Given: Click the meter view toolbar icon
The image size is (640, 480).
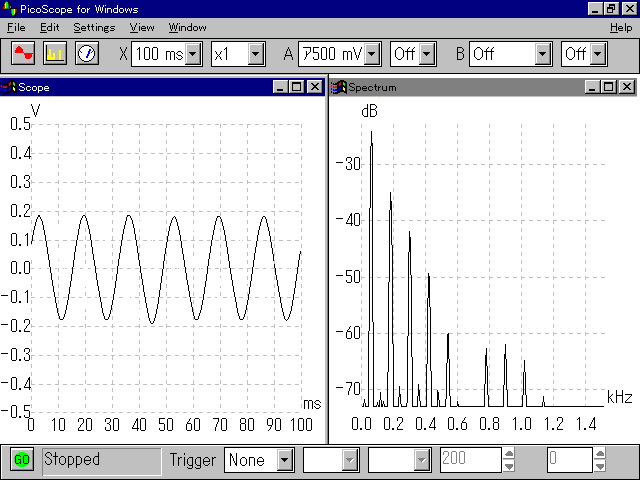Looking at the screenshot, I should [x=86, y=53].
